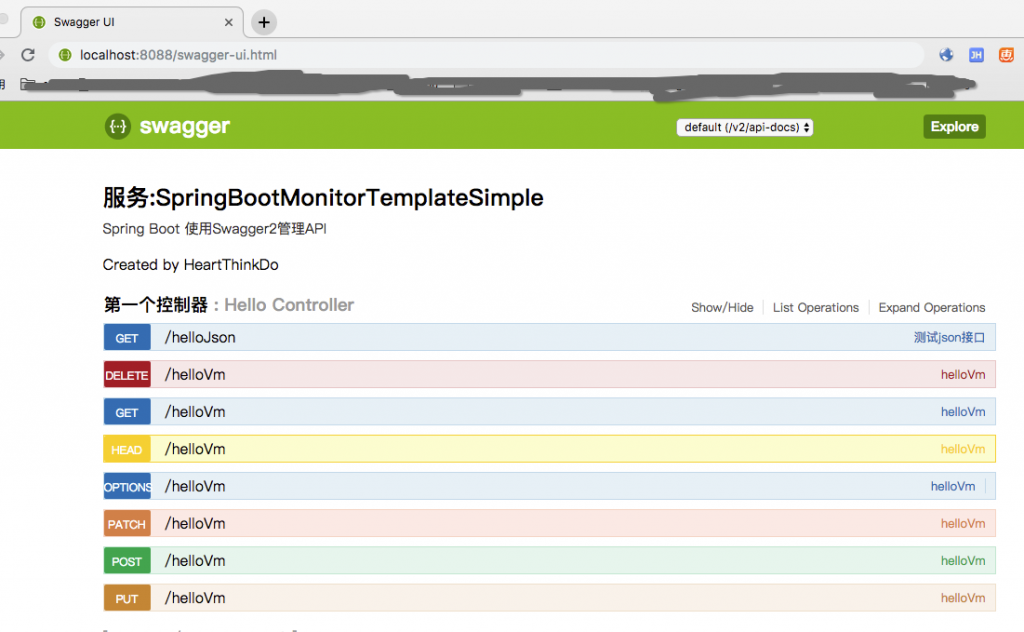Click the helloVm summary on DELETE row

(963, 375)
